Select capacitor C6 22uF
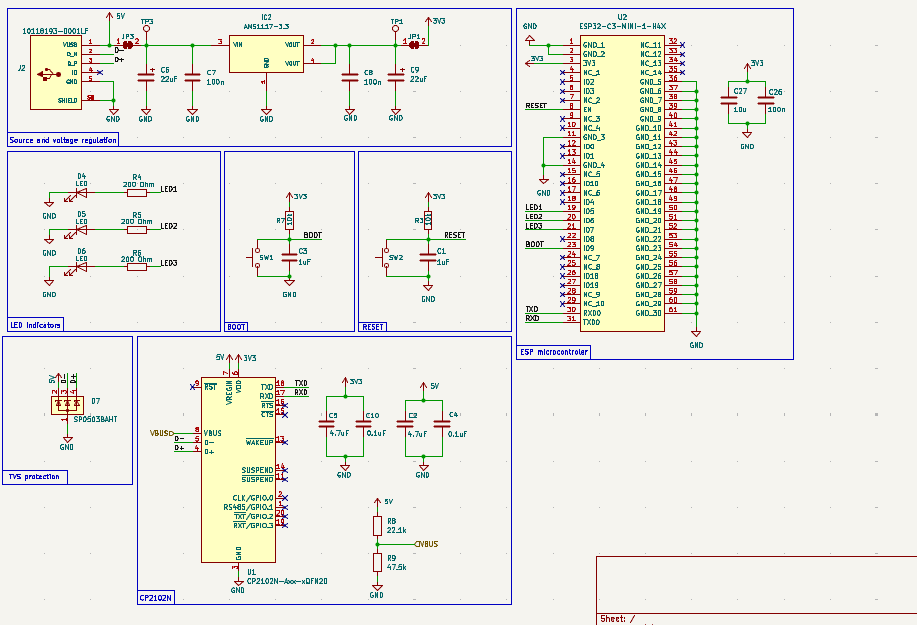The height and width of the screenshot is (625, 917). pos(146,76)
